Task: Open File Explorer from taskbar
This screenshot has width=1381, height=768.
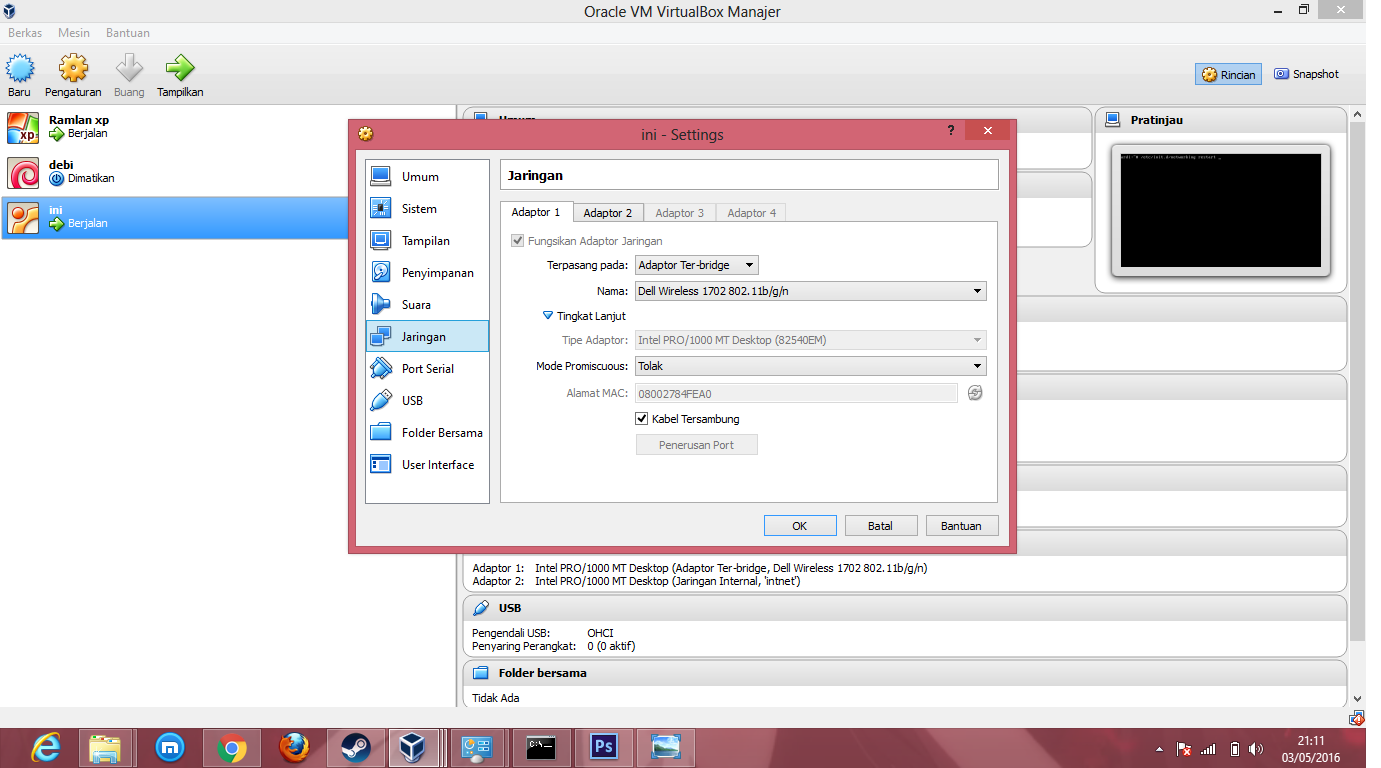Action: click(x=106, y=747)
